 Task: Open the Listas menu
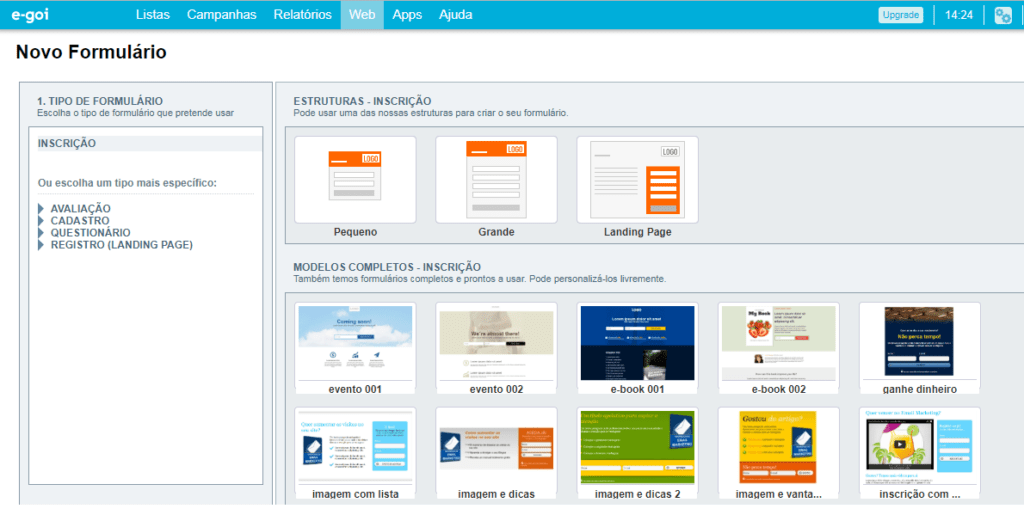click(x=153, y=14)
